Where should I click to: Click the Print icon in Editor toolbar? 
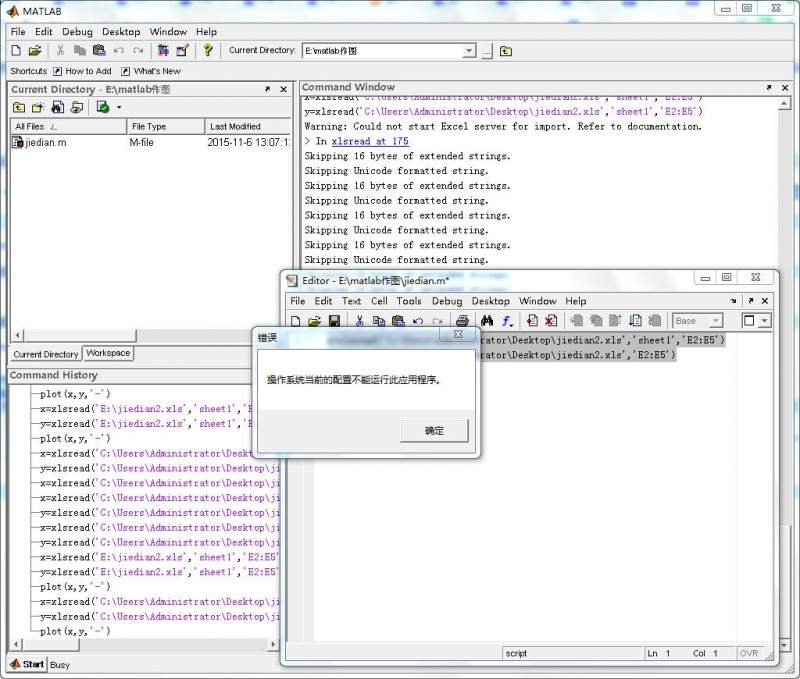[462, 321]
